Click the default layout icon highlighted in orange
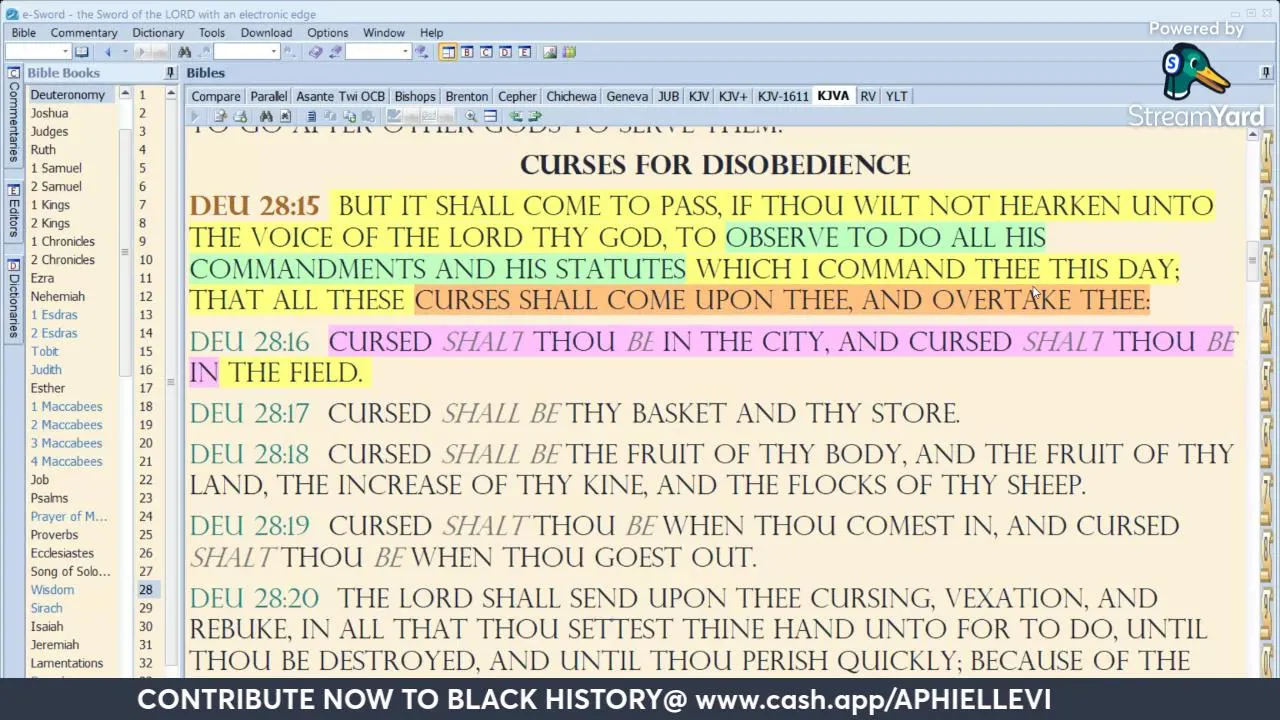This screenshot has width=1280, height=720. 448,52
